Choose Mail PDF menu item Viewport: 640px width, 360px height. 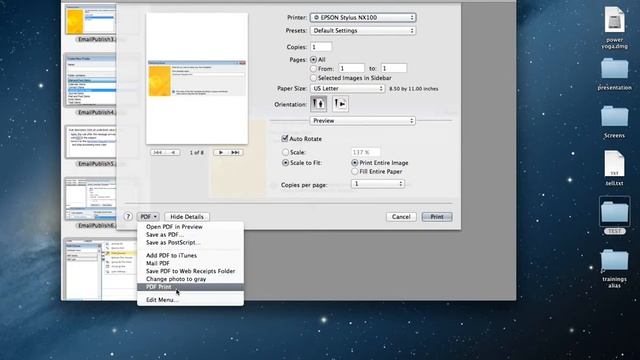click(x=190, y=263)
